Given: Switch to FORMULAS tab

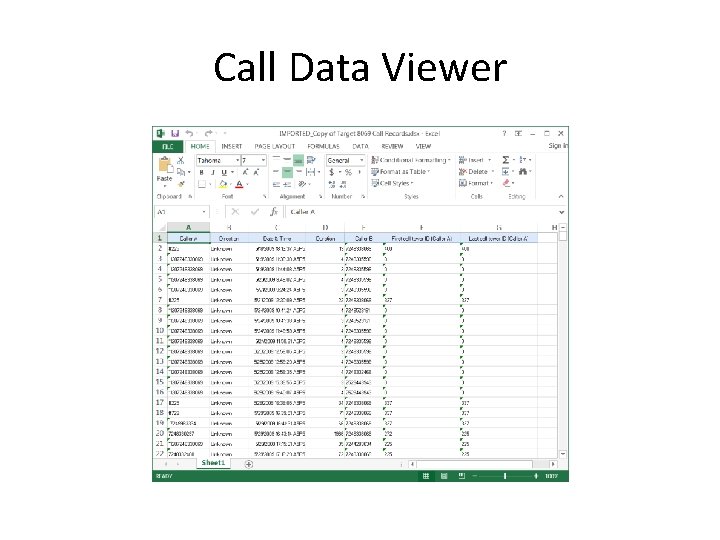Looking at the screenshot, I should [323, 146].
